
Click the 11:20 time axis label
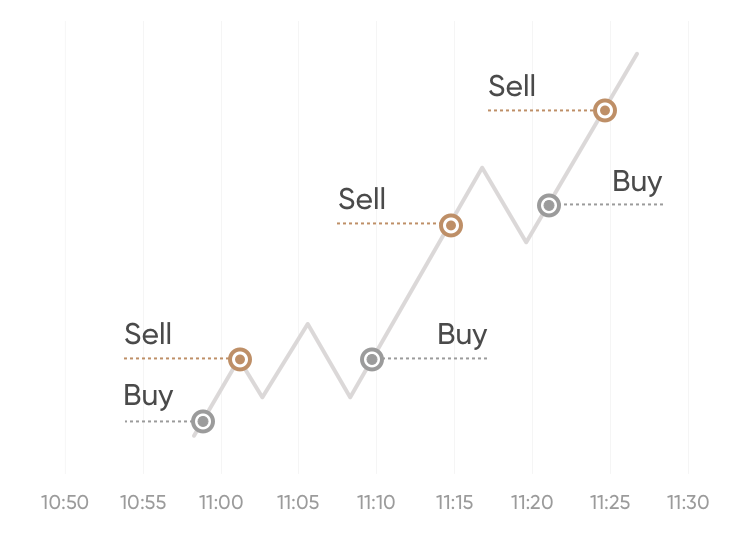point(532,502)
